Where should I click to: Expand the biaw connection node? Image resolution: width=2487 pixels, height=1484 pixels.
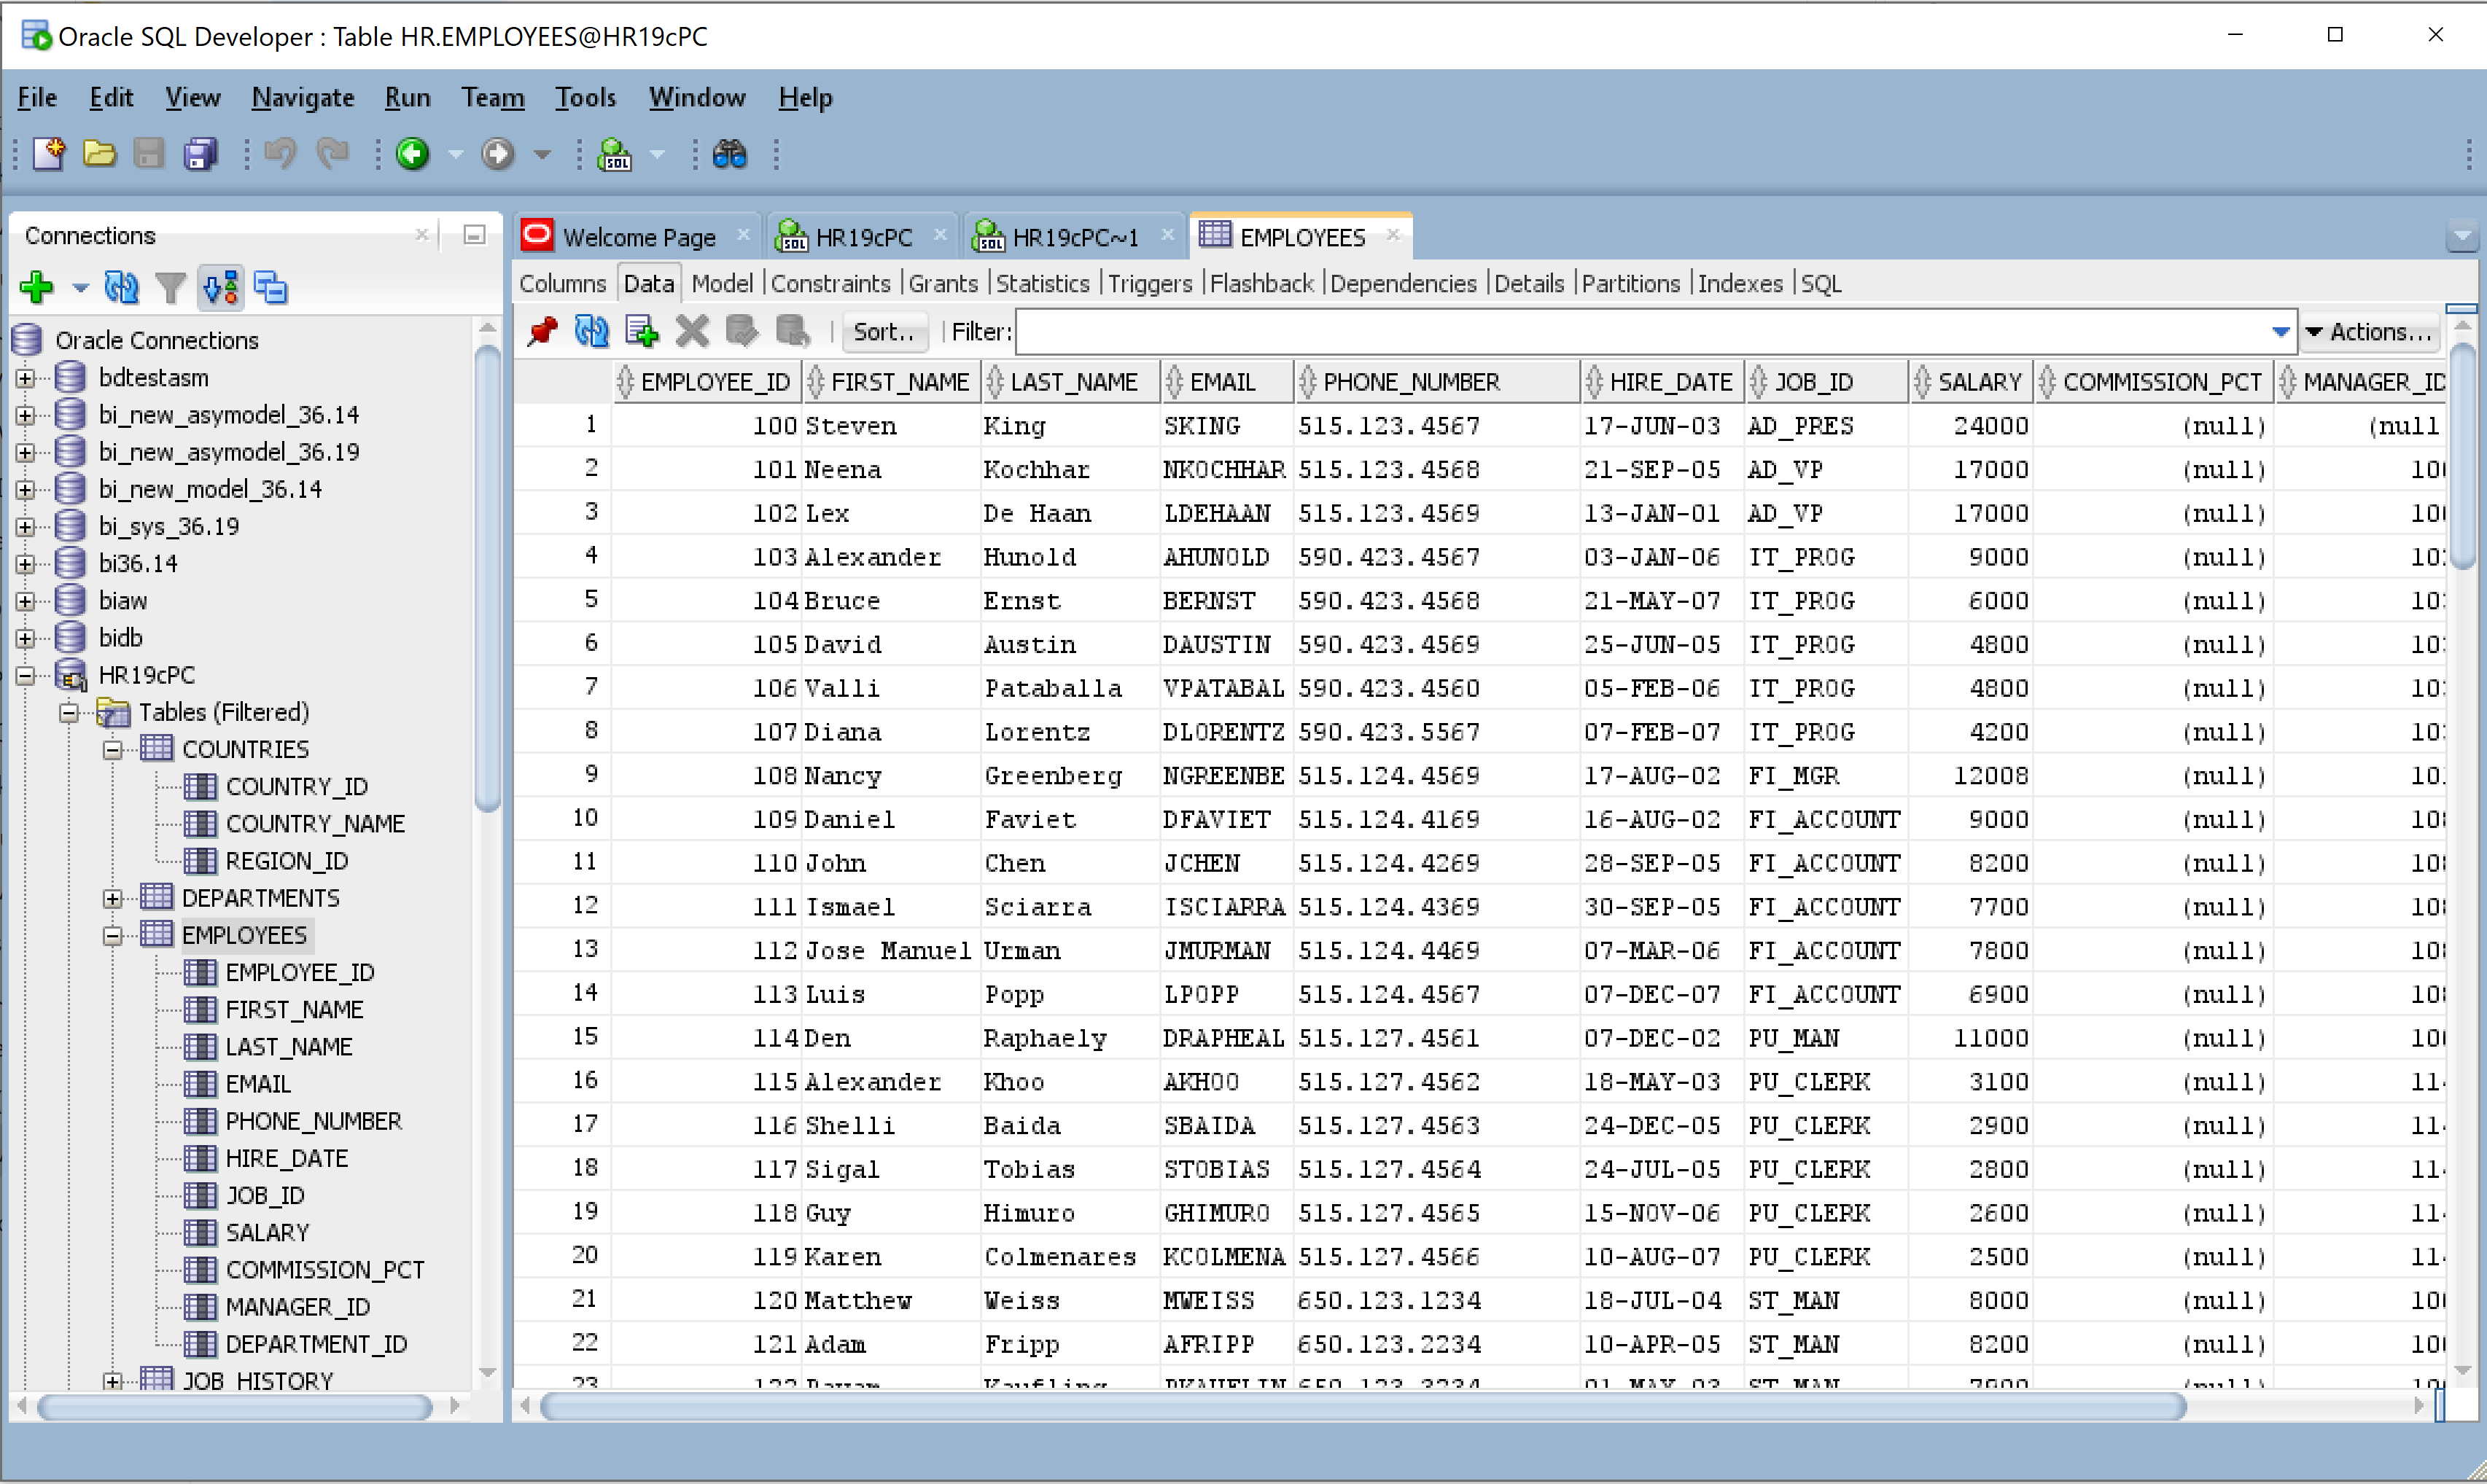point(26,601)
